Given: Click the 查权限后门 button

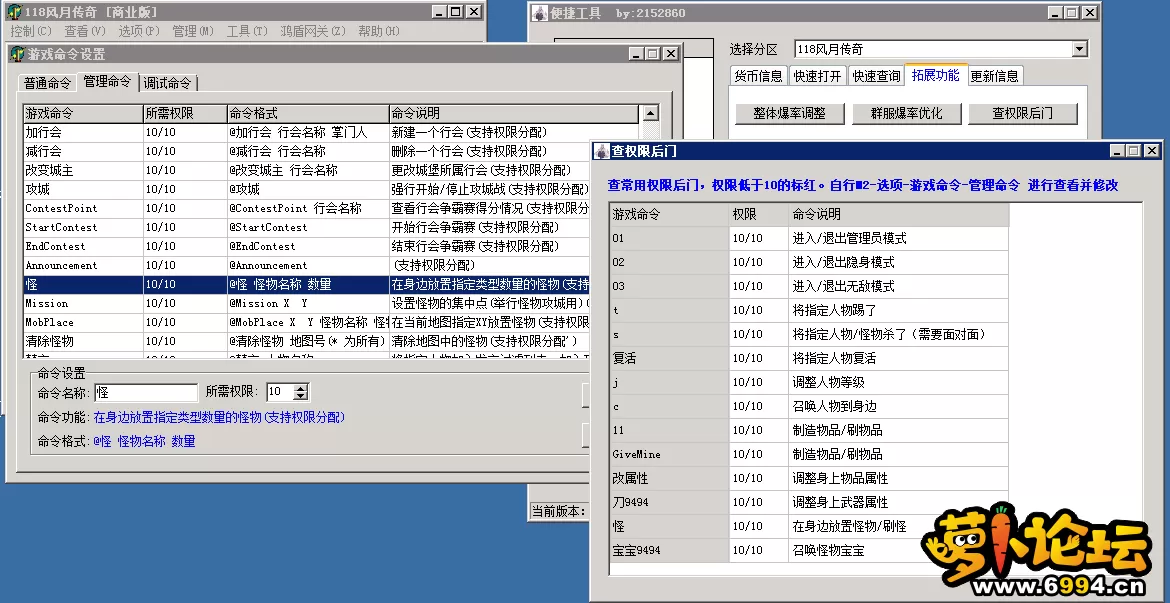Looking at the screenshot, I should 1022,113.
